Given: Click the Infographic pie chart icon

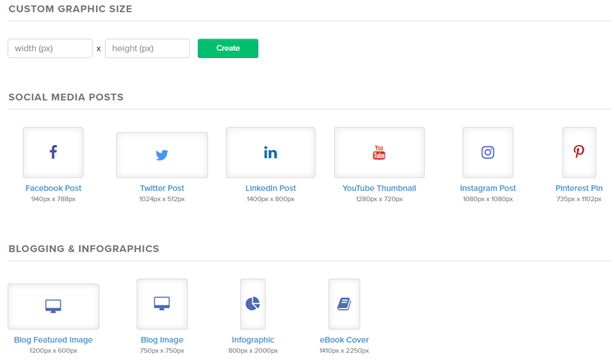Looking at the screenshot, I should click(253, 304).
